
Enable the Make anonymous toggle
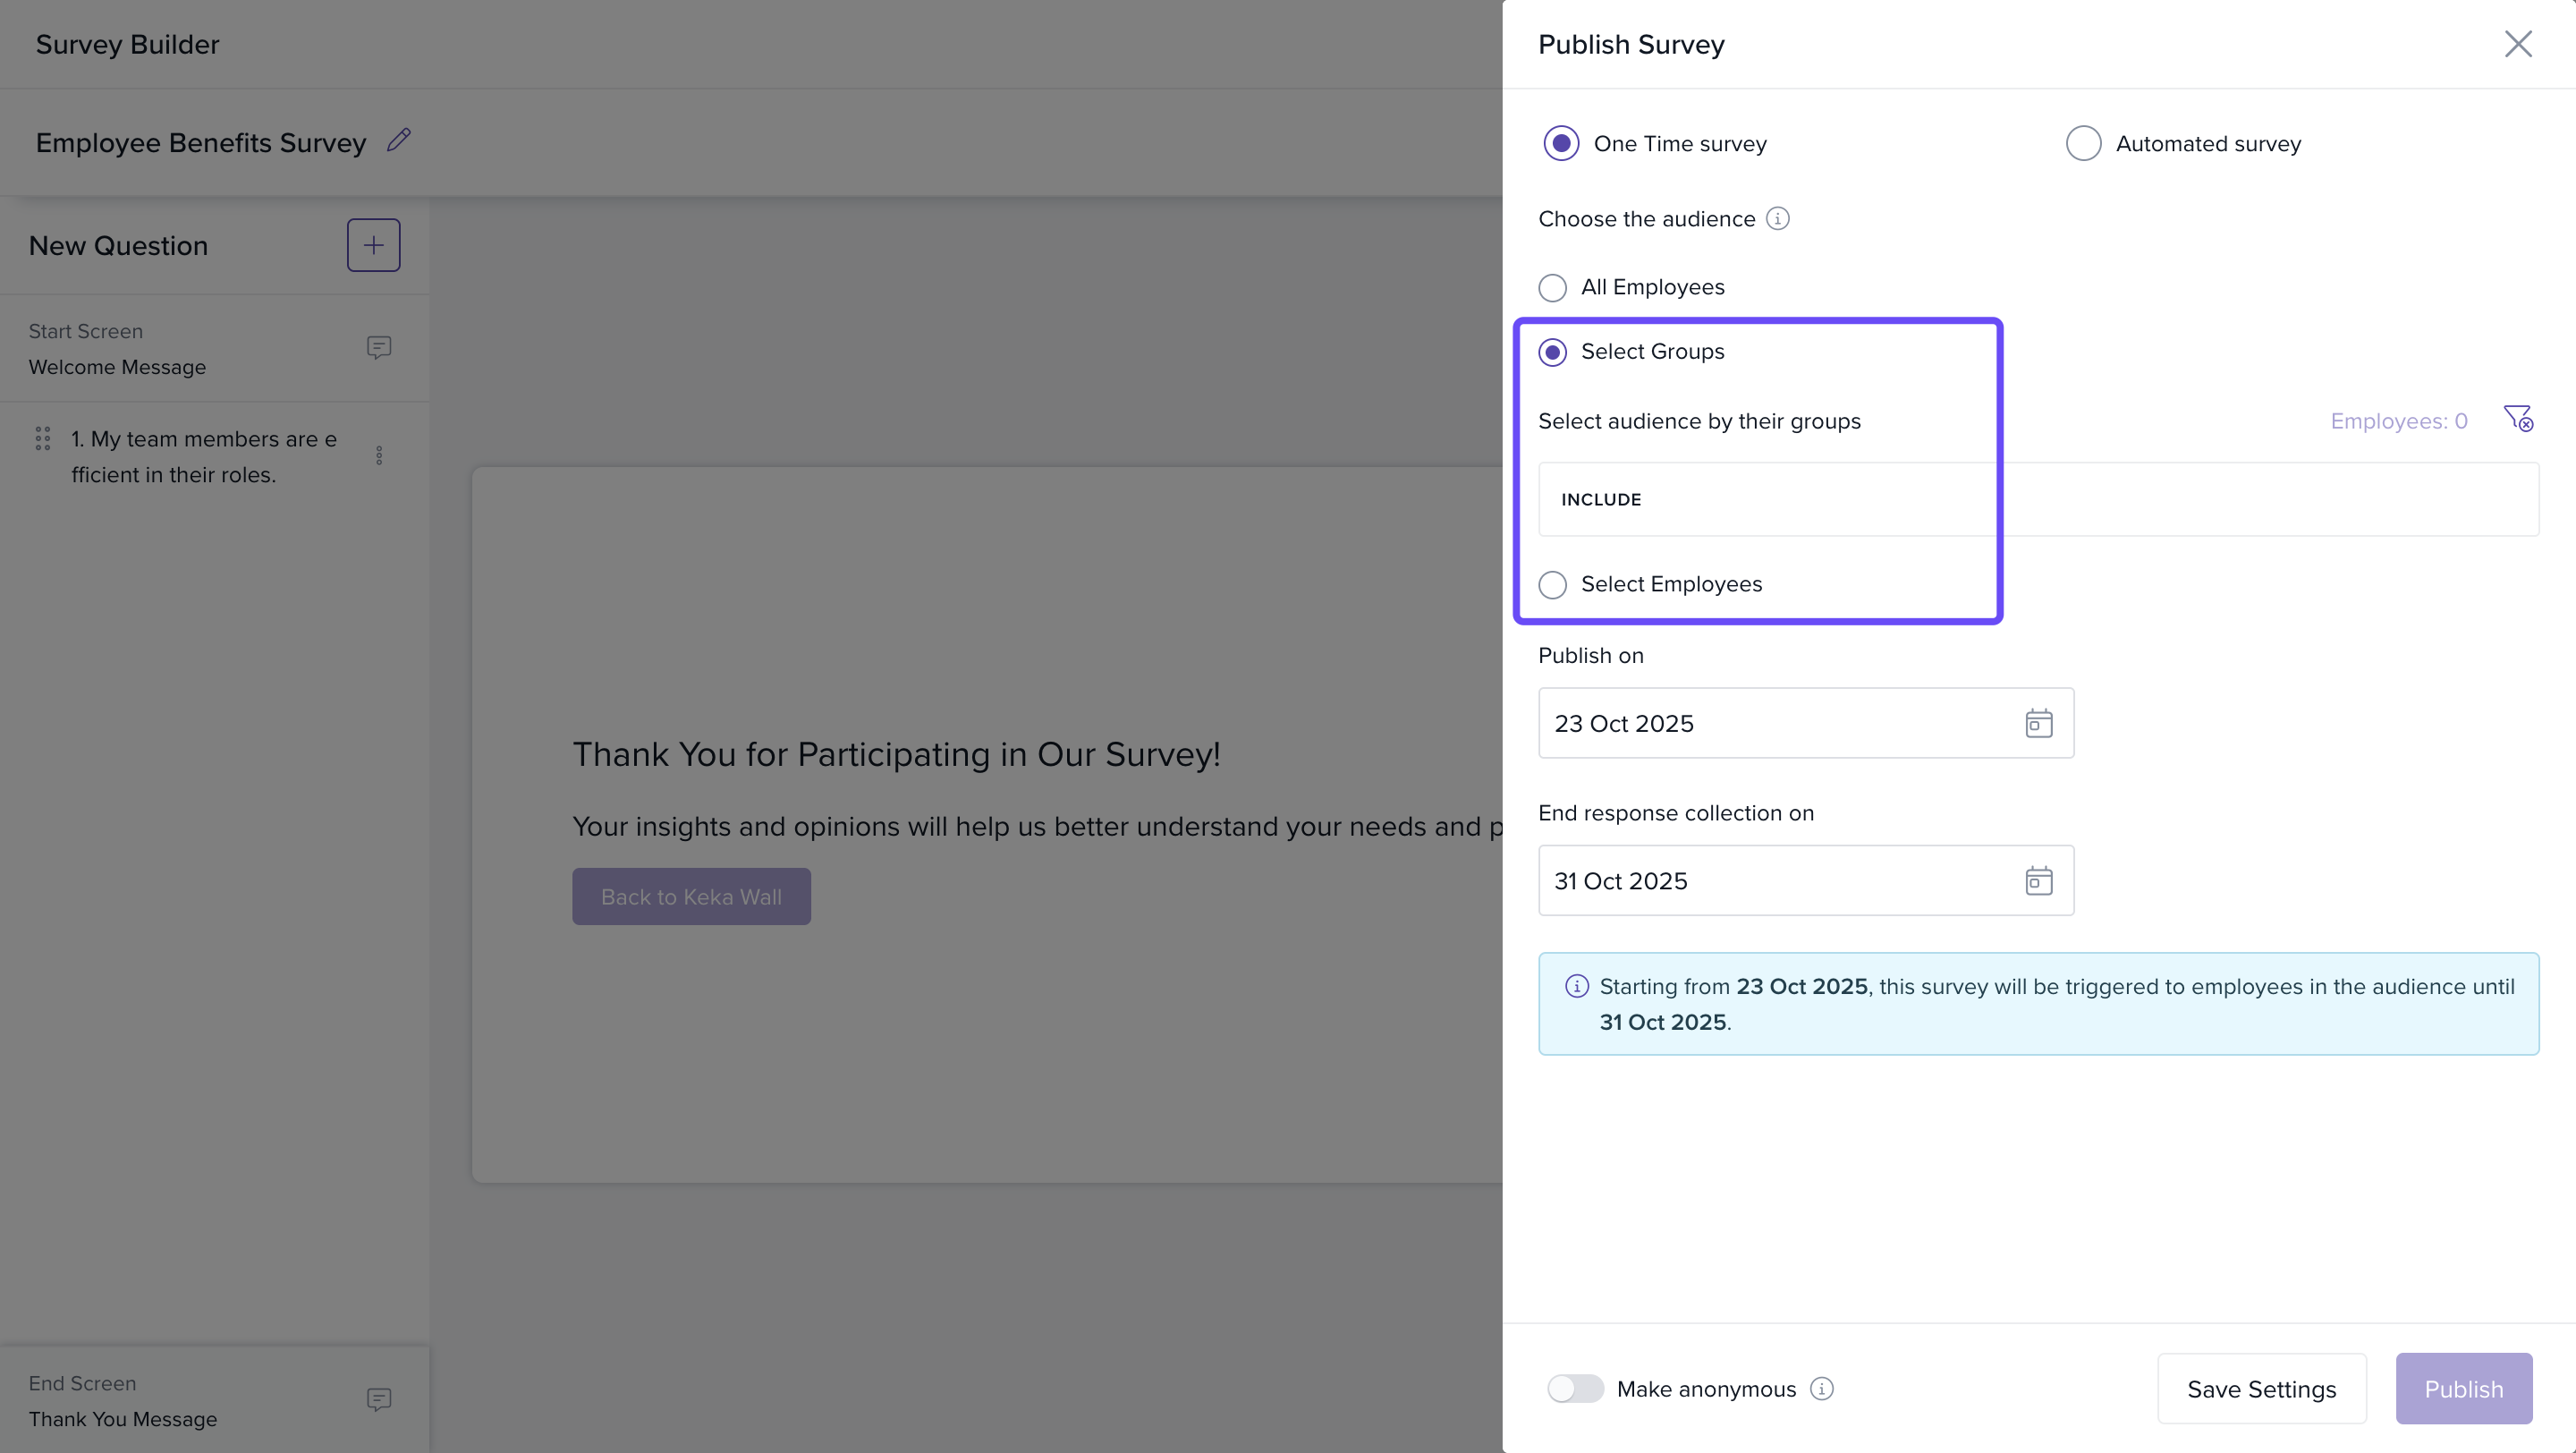(1575, 1388)
